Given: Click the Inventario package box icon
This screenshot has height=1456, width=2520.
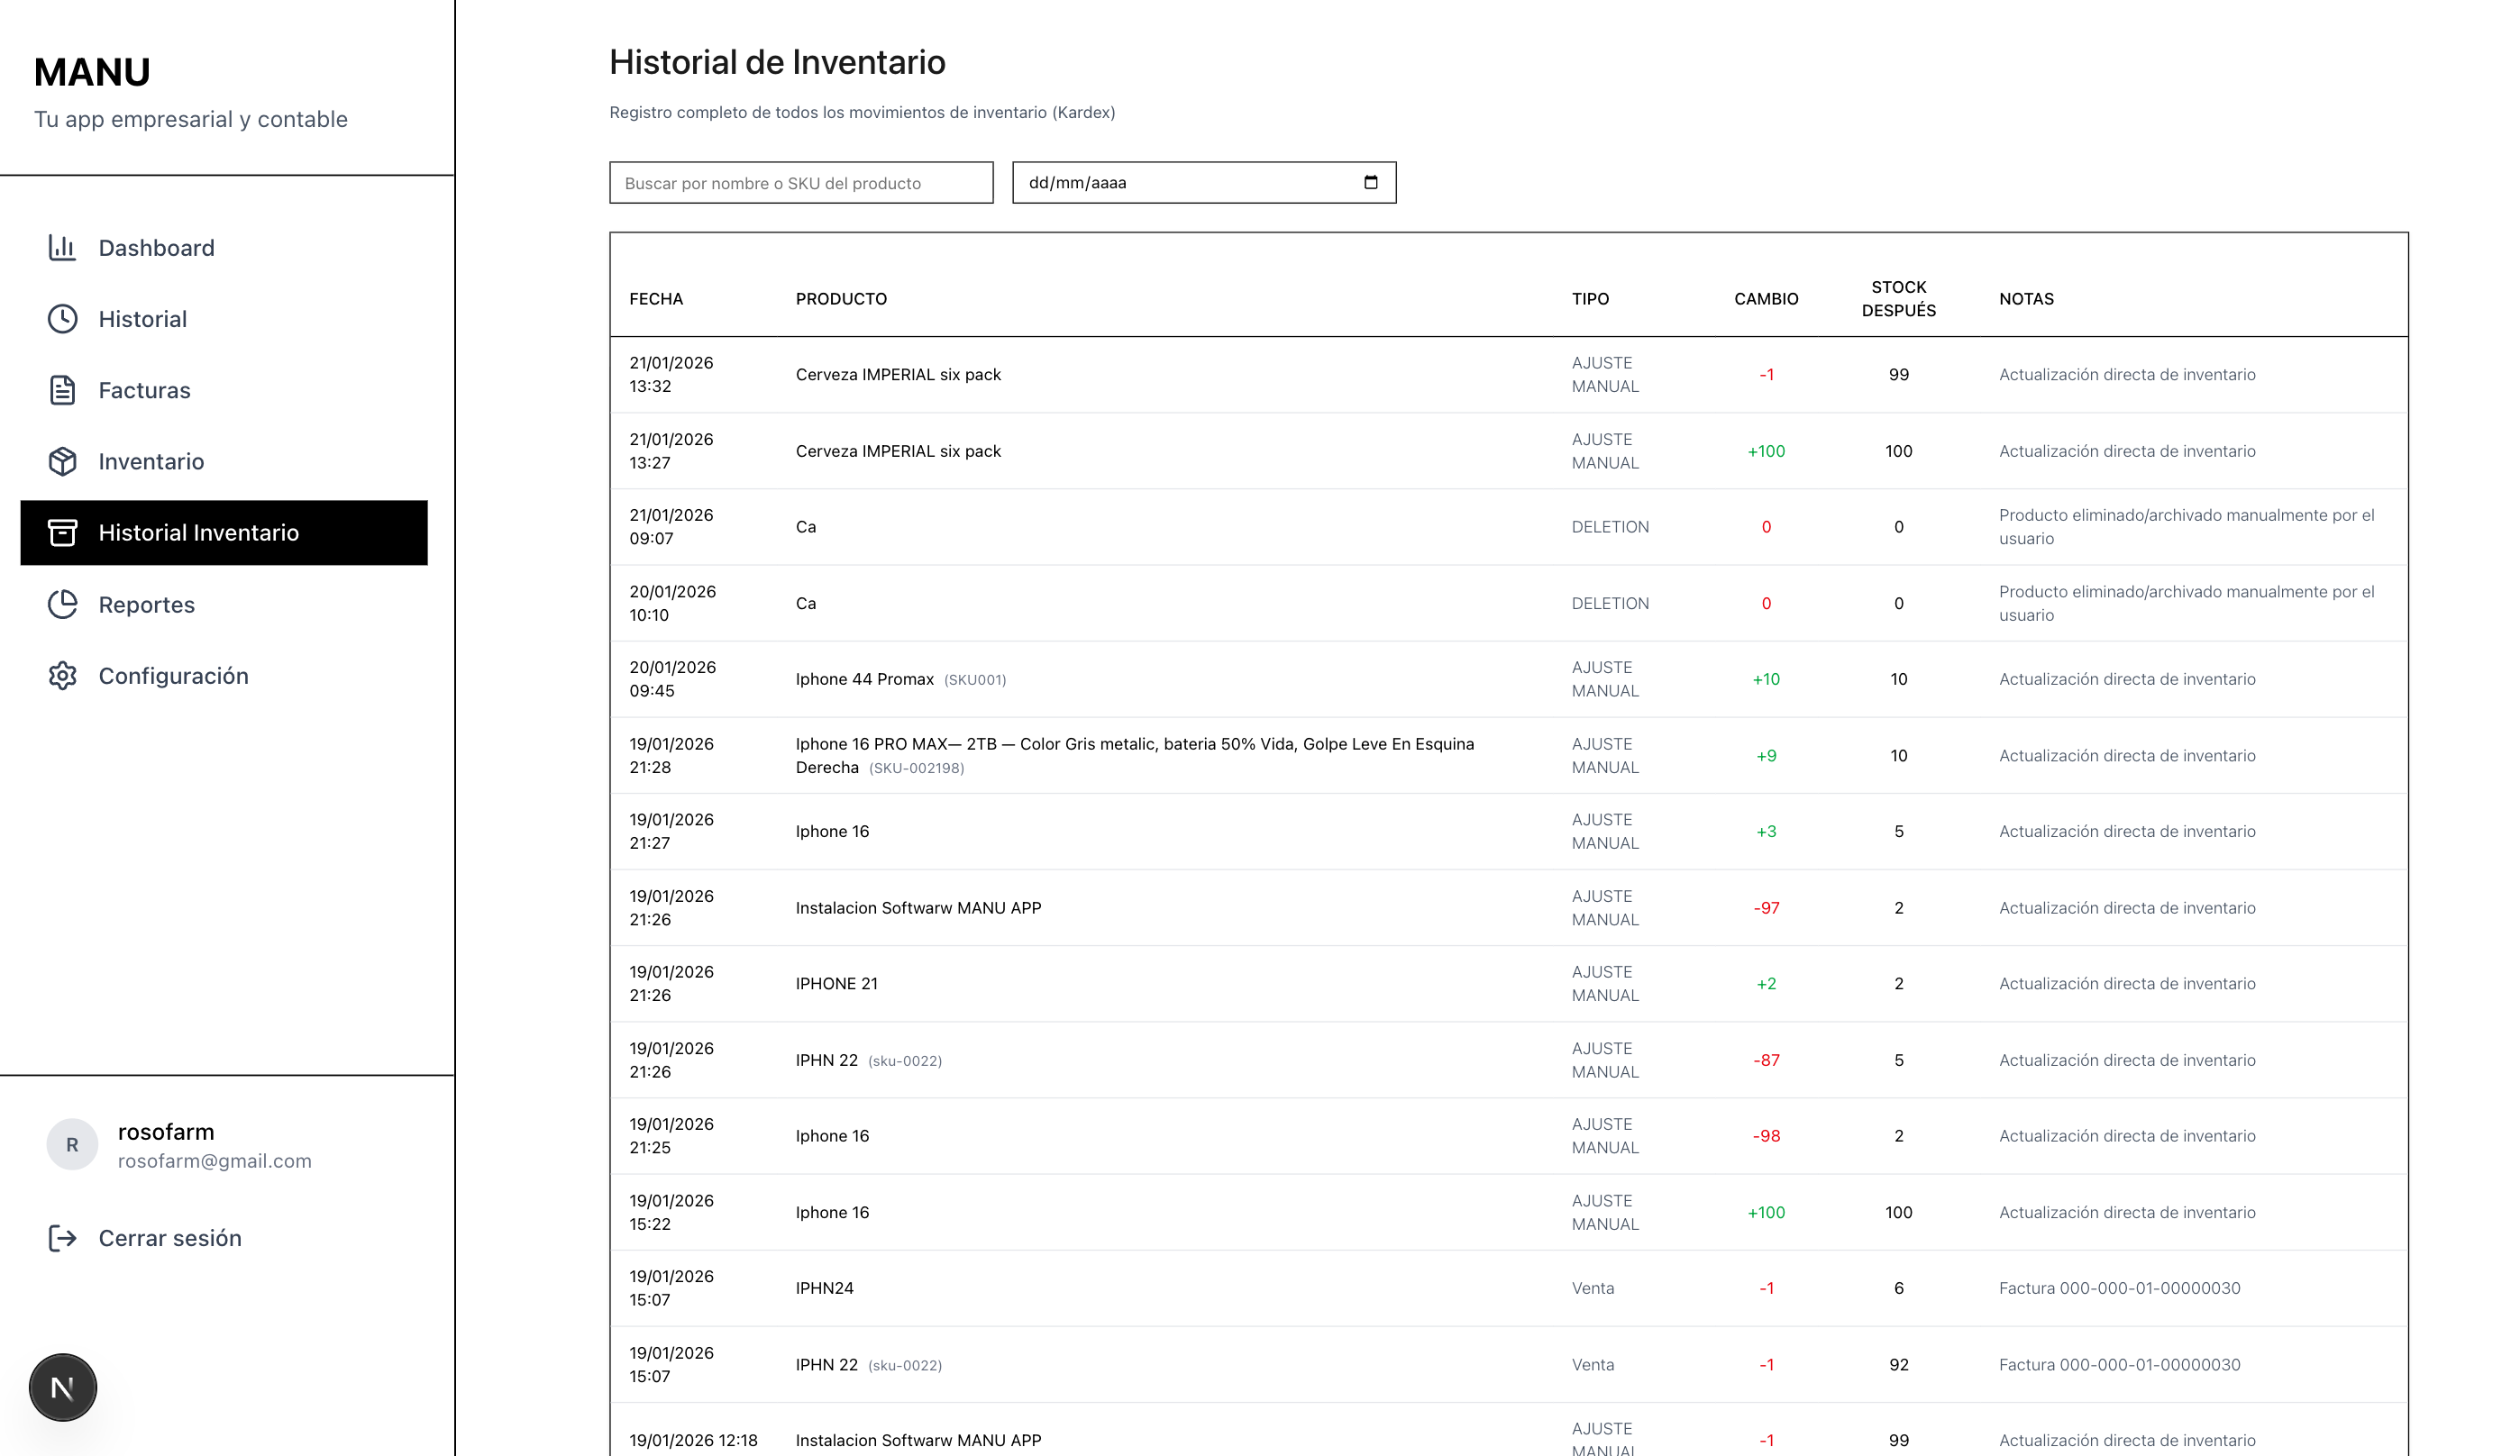Looking at the screenshot, I should click(x=63, y=461).
